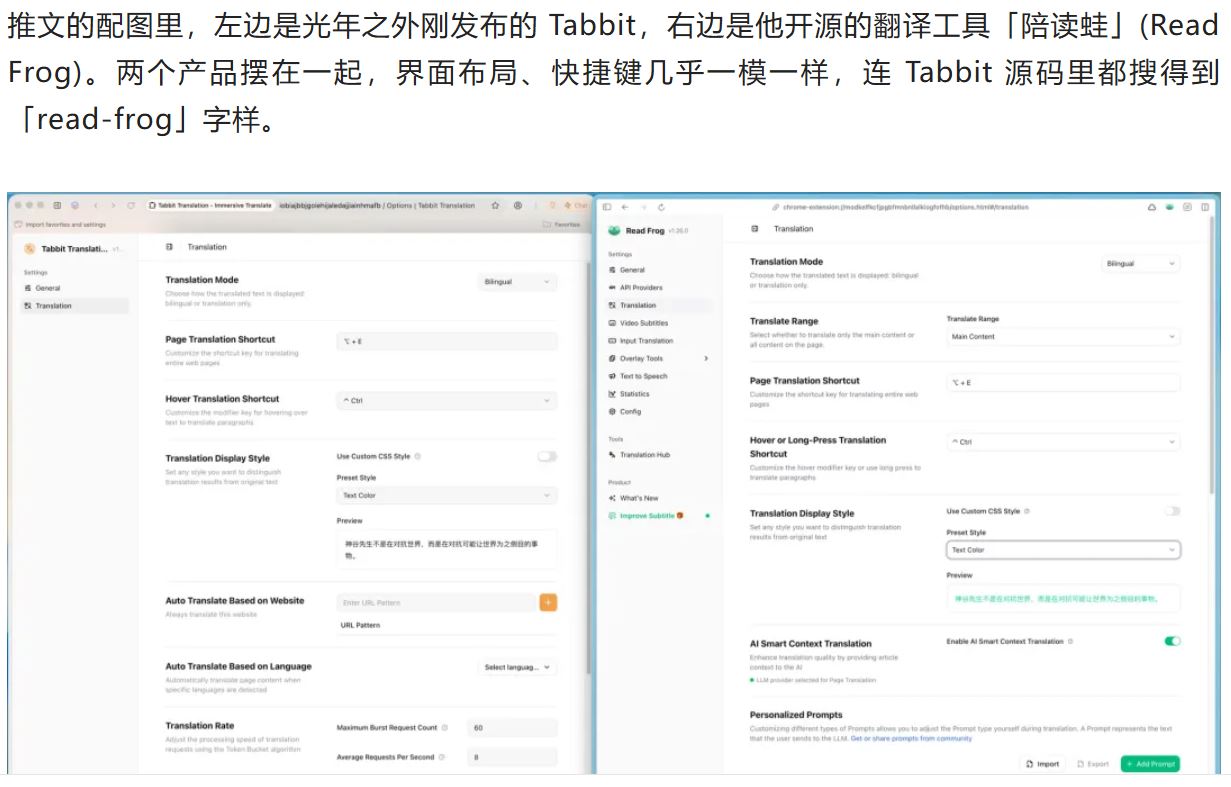Select General in Tabbit settings sidebar
The image size is (1231, 787).
click(x=47, y=288)
